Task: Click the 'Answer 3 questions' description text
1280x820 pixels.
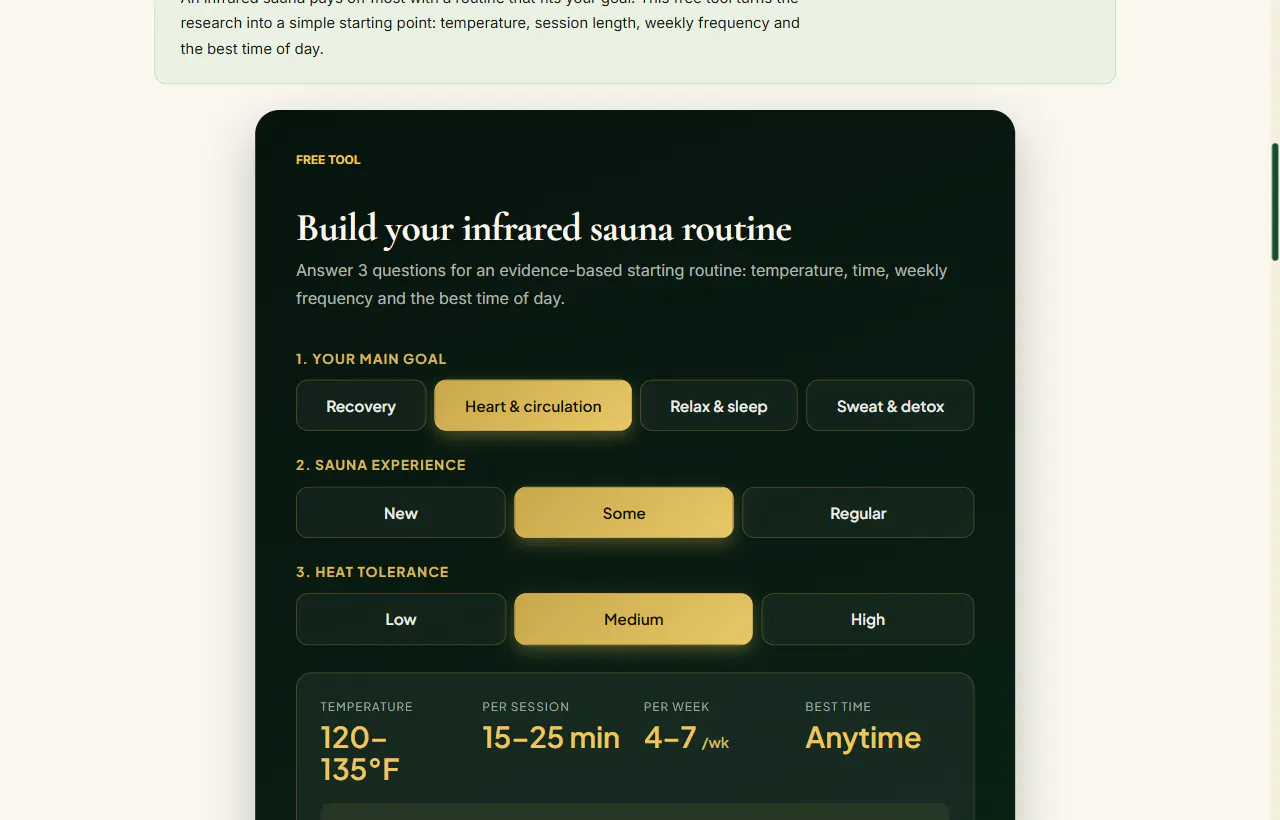Action: click(622, 284)
